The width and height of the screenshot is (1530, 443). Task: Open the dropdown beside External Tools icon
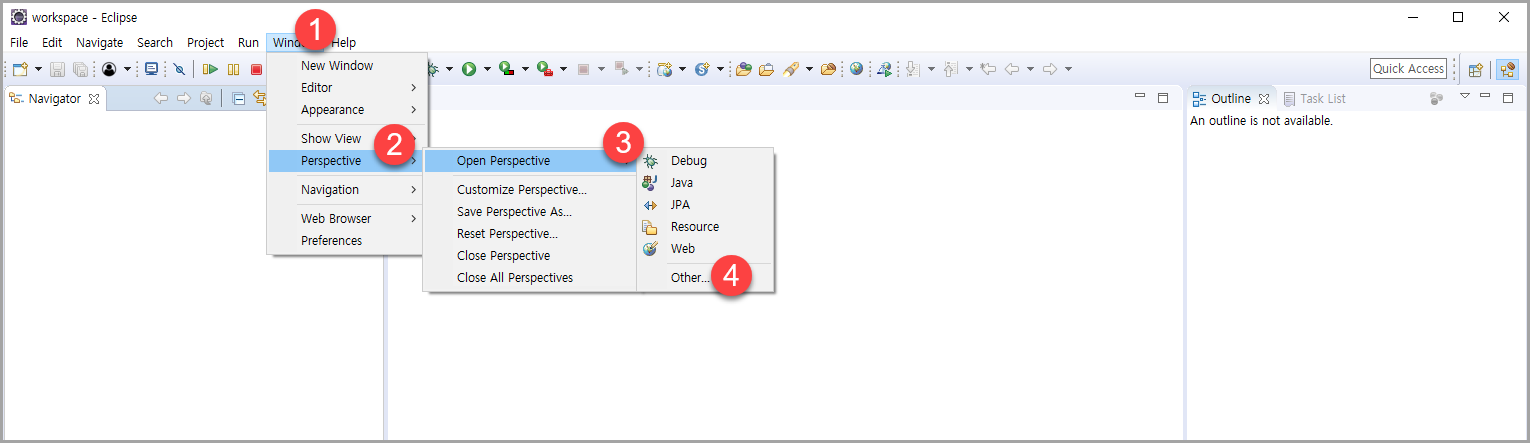point(563,69)
